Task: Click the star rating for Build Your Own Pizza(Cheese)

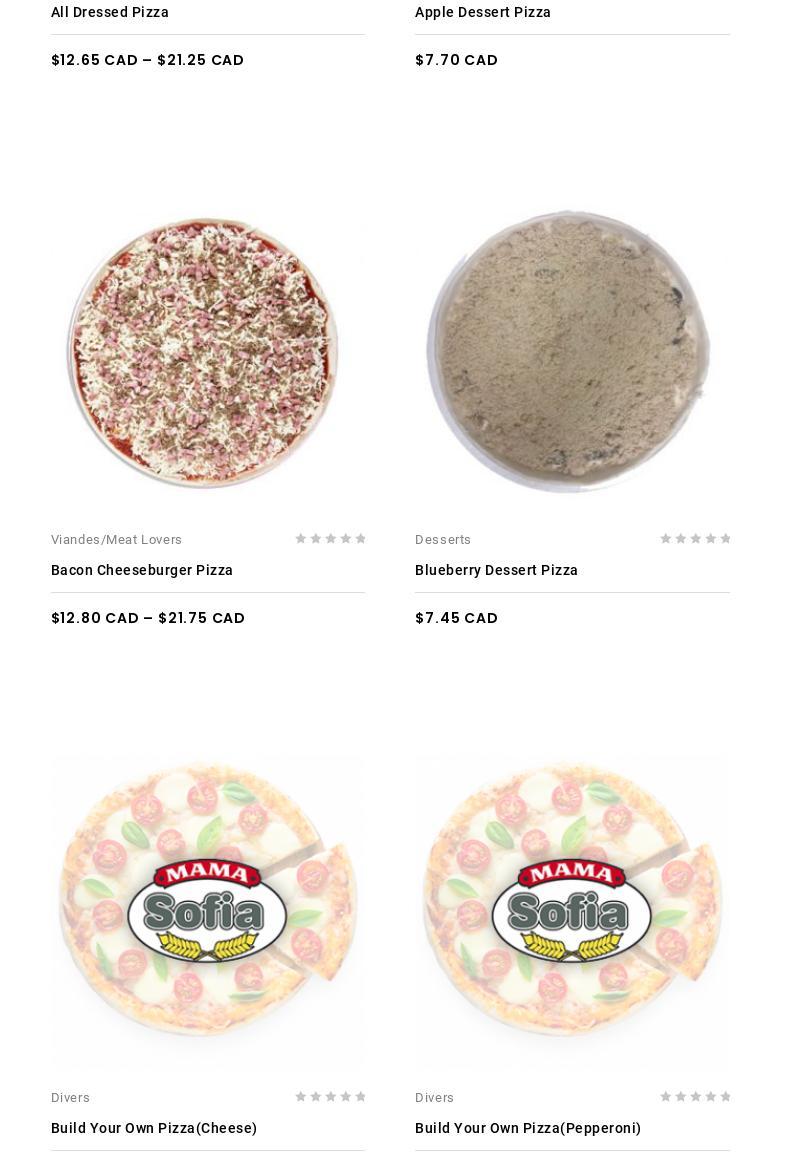Action: pos(330,1096)
